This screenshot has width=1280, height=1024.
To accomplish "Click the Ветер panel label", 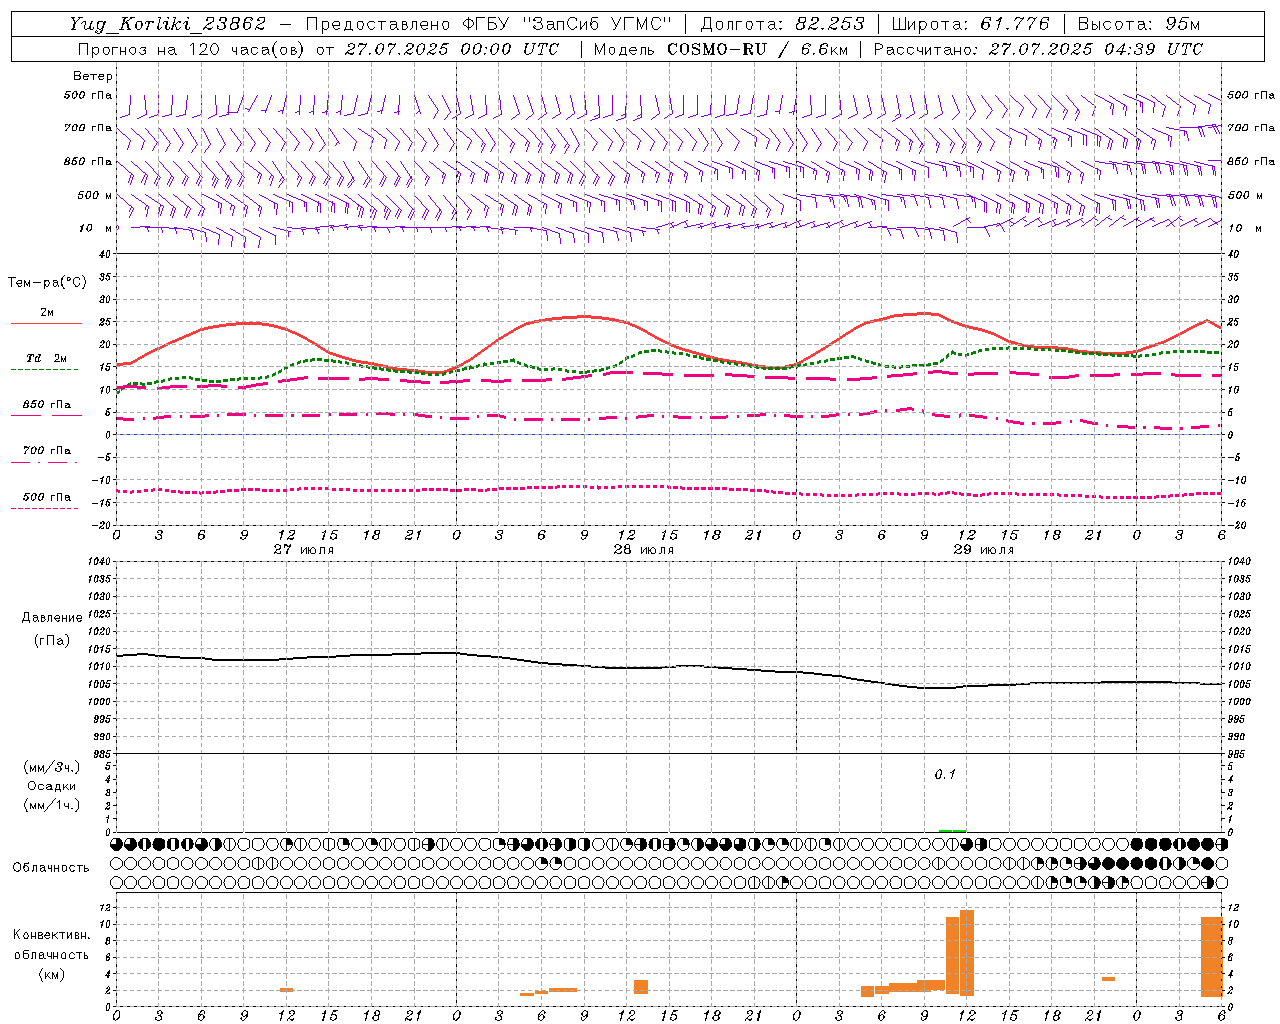I will coord(93,76).
